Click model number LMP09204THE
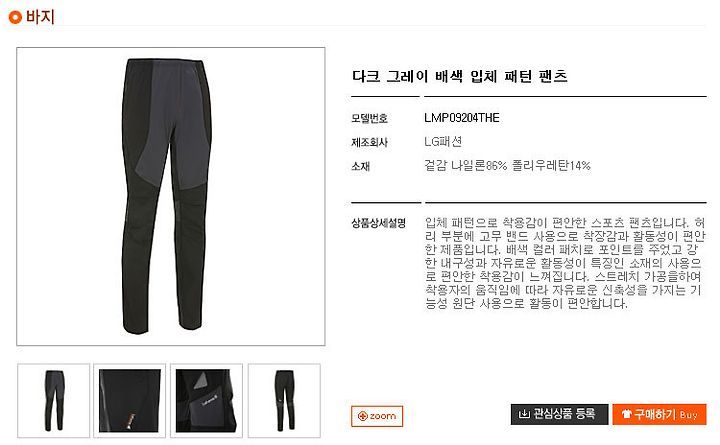 [462, 118]
